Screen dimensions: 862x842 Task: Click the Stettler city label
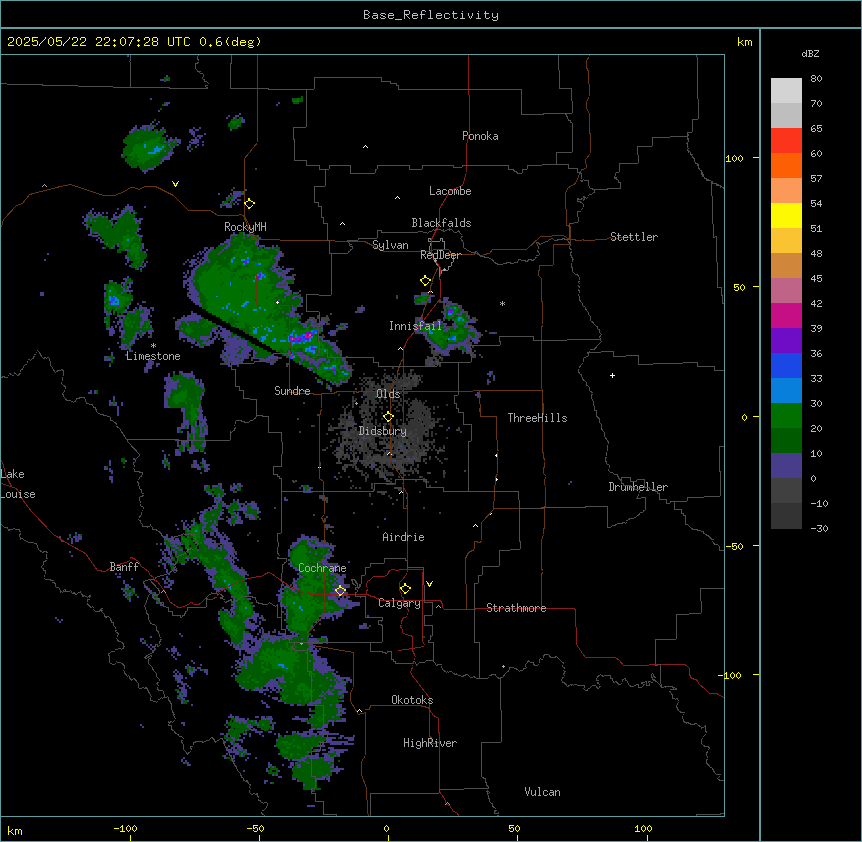pos(634,237)
